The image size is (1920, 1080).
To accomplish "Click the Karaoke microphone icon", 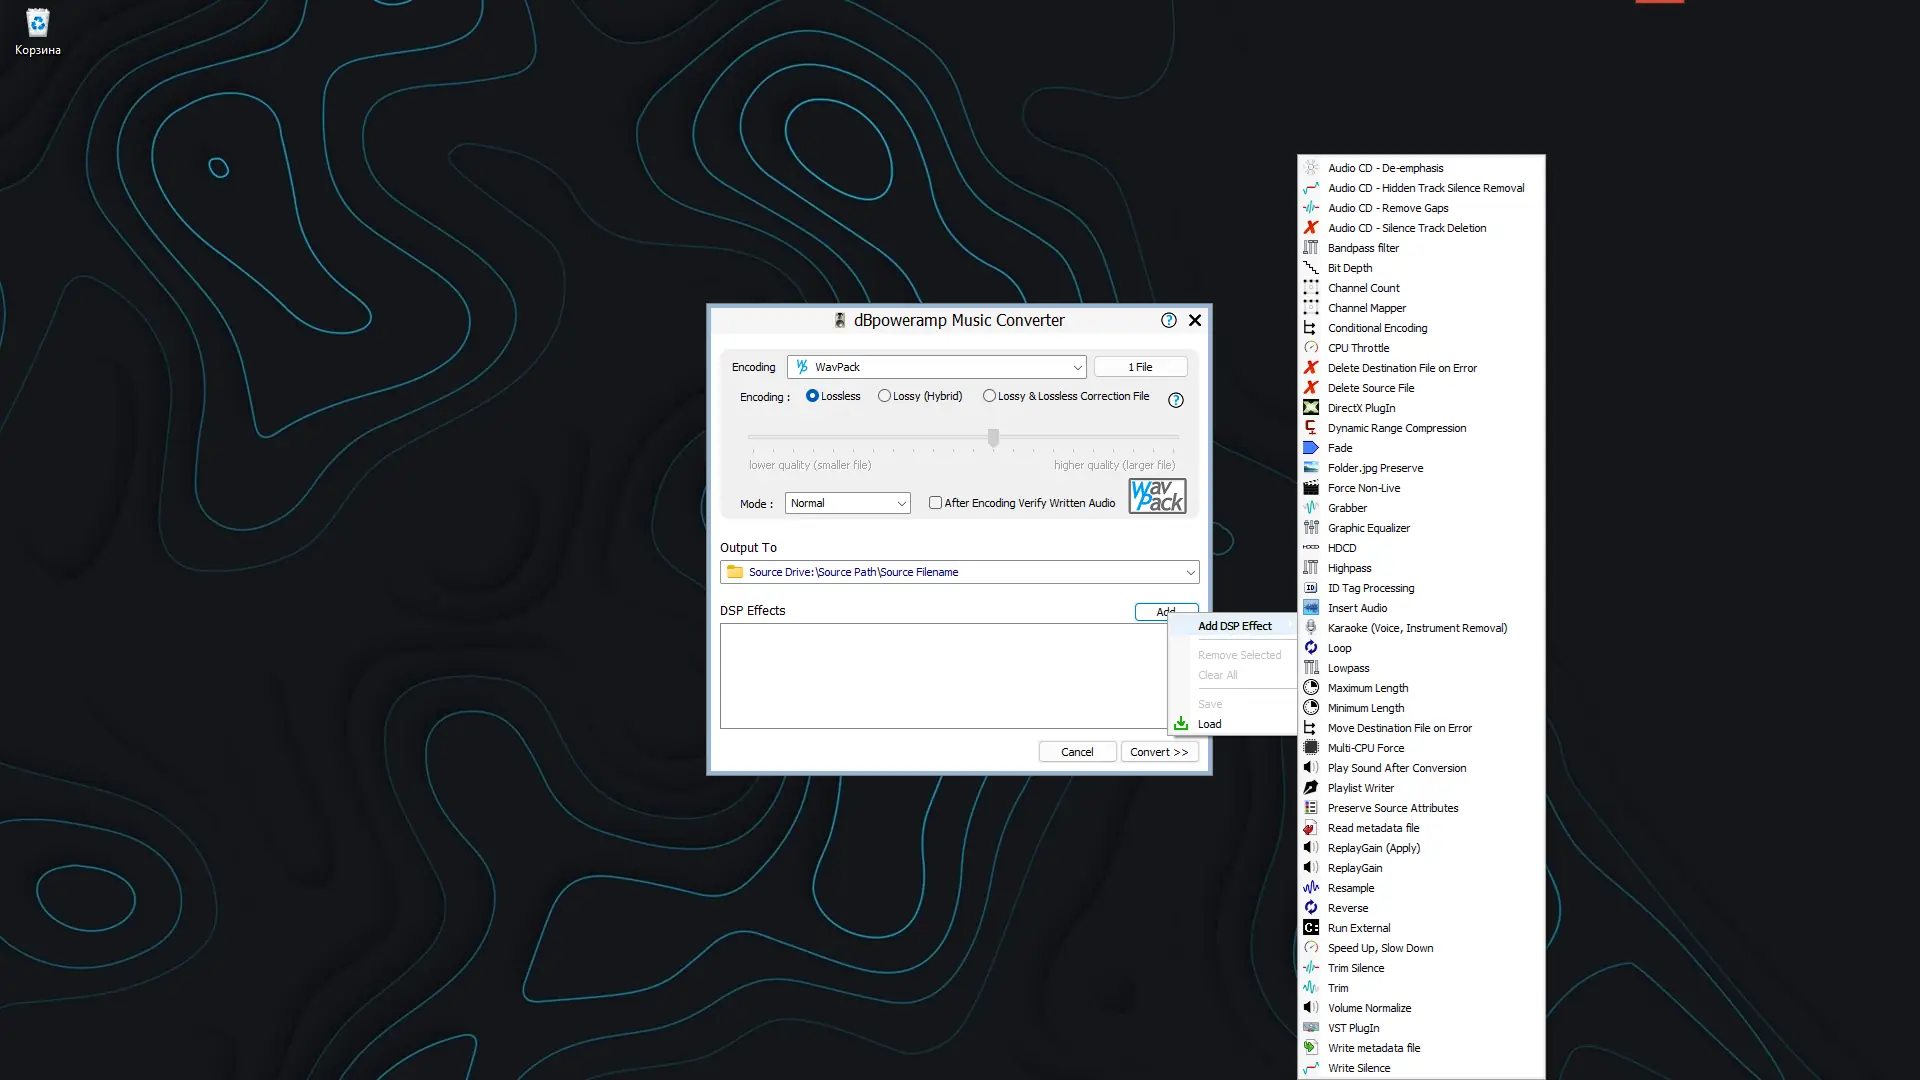I will coord(1311,628).
